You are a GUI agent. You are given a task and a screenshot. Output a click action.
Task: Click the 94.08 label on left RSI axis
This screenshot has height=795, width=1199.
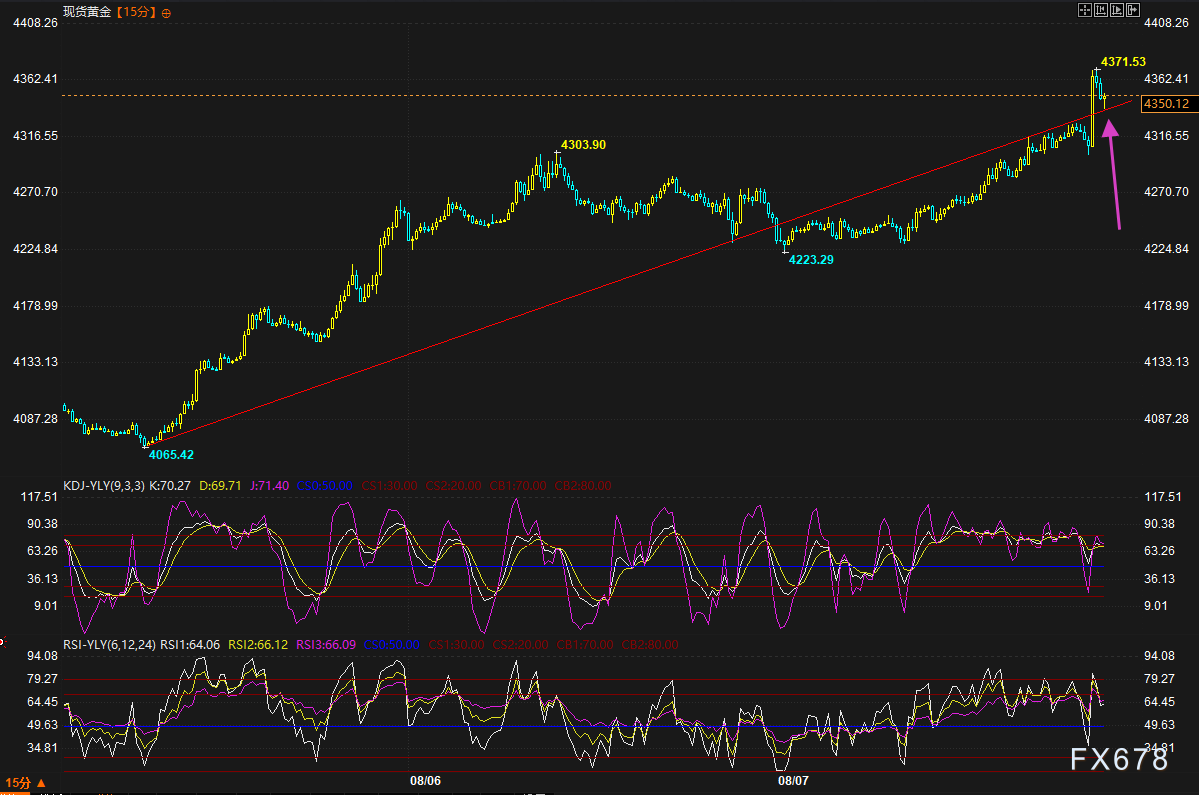pyautogui.click(x=43, y=656)
